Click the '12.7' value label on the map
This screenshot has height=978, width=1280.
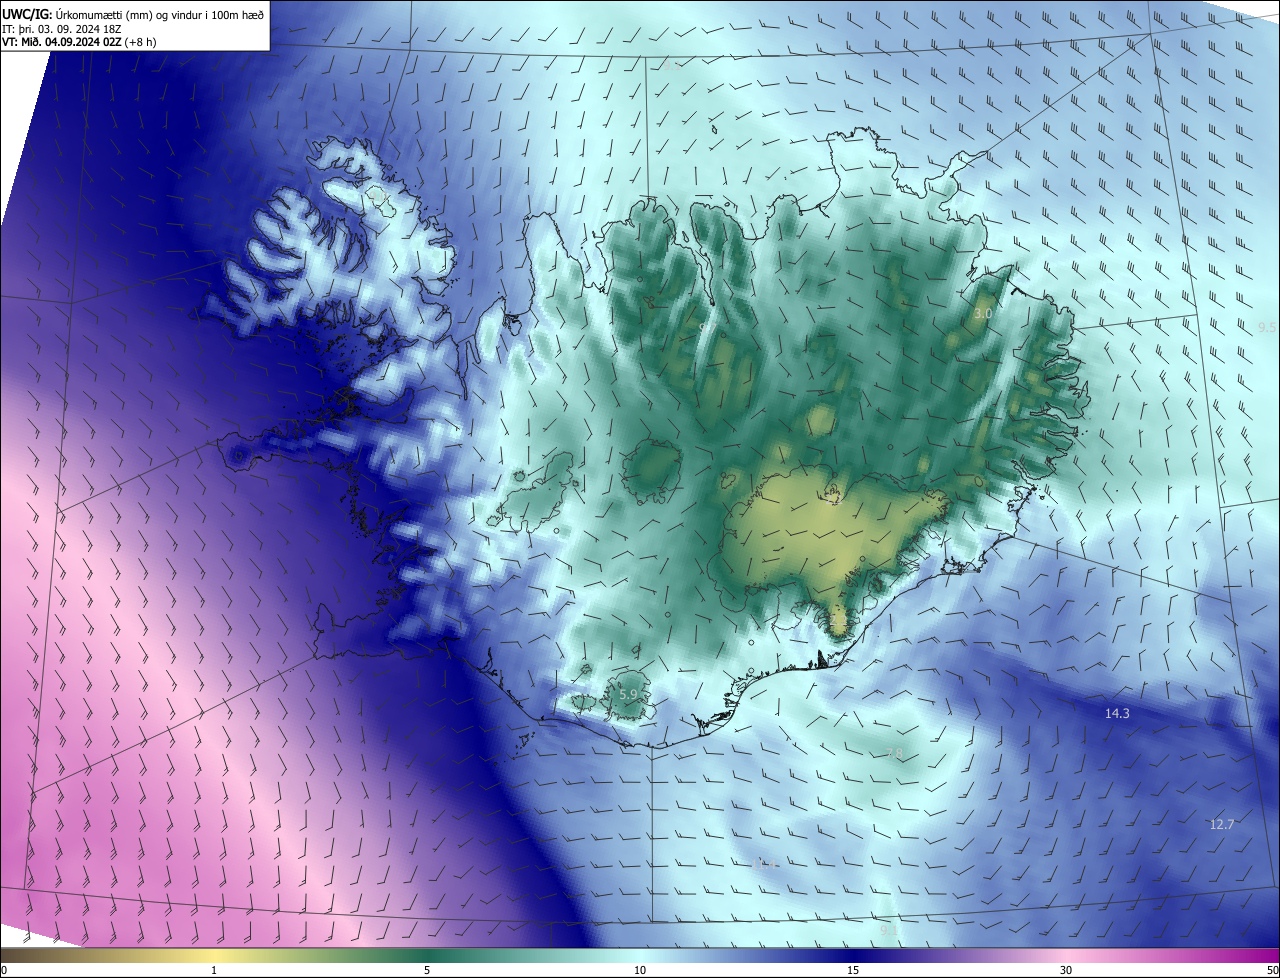pyautogui.click(x=1222, y=824)
